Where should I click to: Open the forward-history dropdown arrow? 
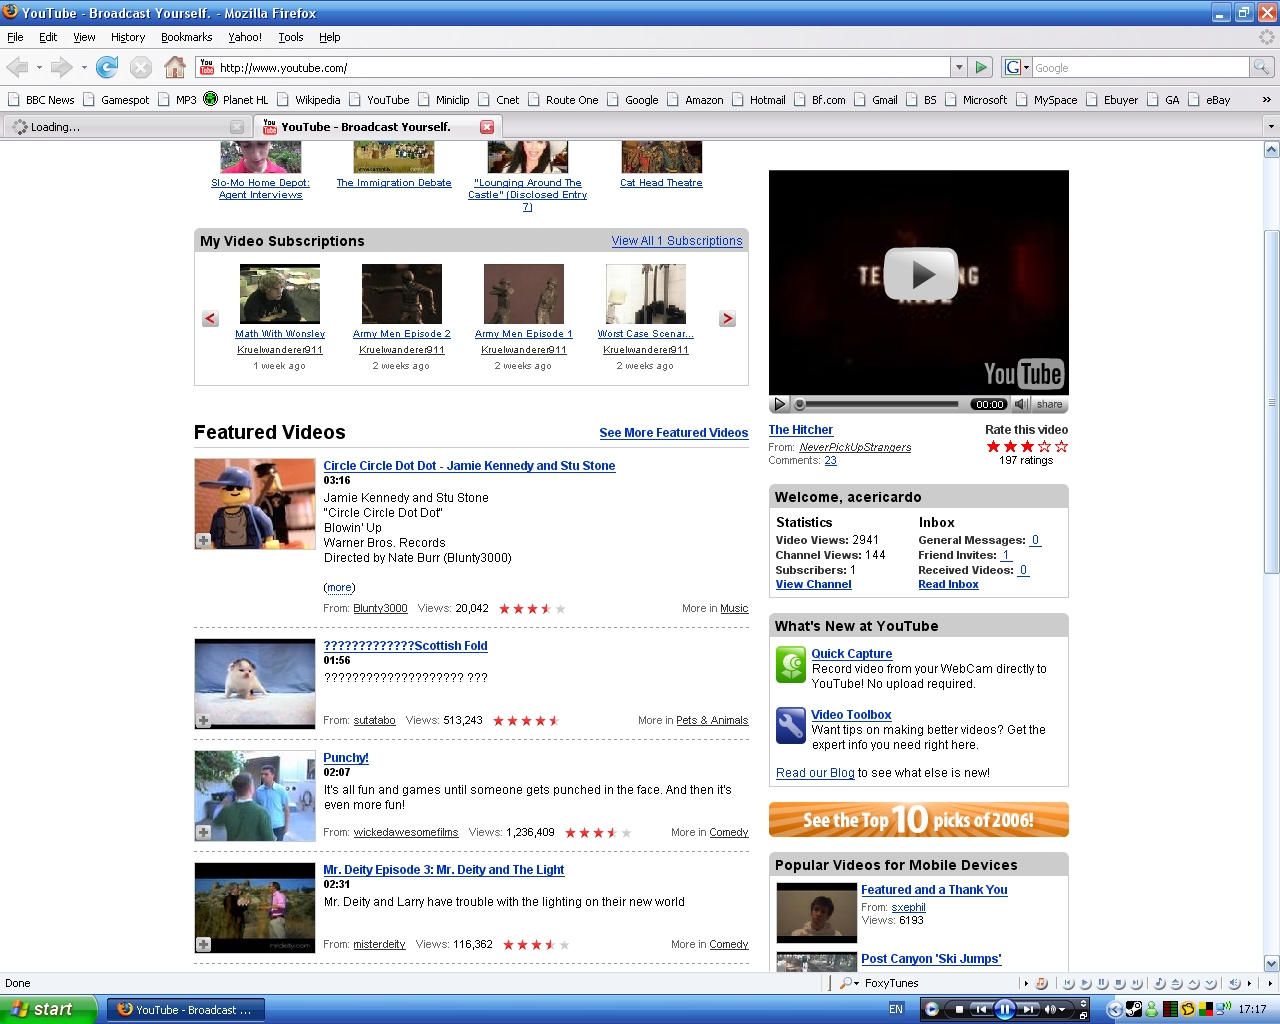click(x=84, y=68)
